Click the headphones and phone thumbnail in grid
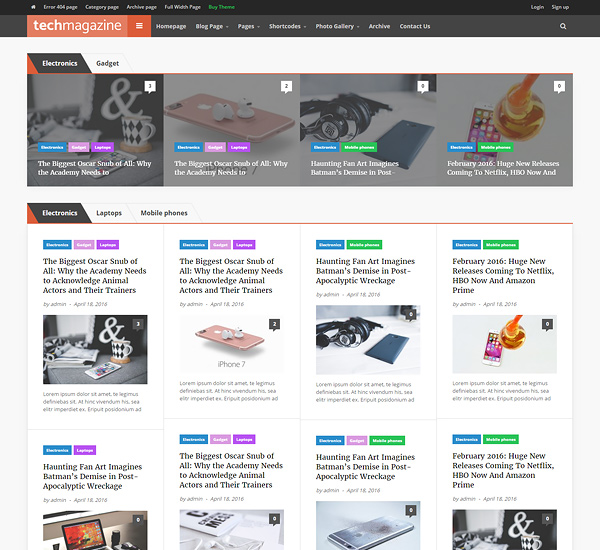The image size is (600, 550). (x=368, y=339)
